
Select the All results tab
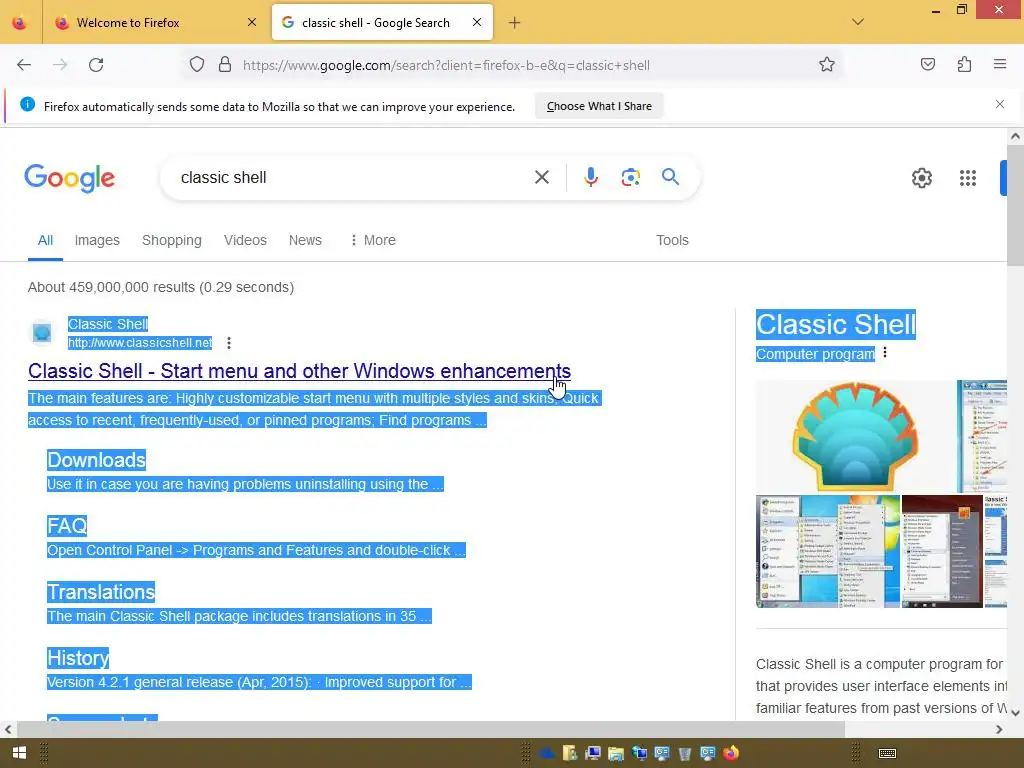pos(45,240)
